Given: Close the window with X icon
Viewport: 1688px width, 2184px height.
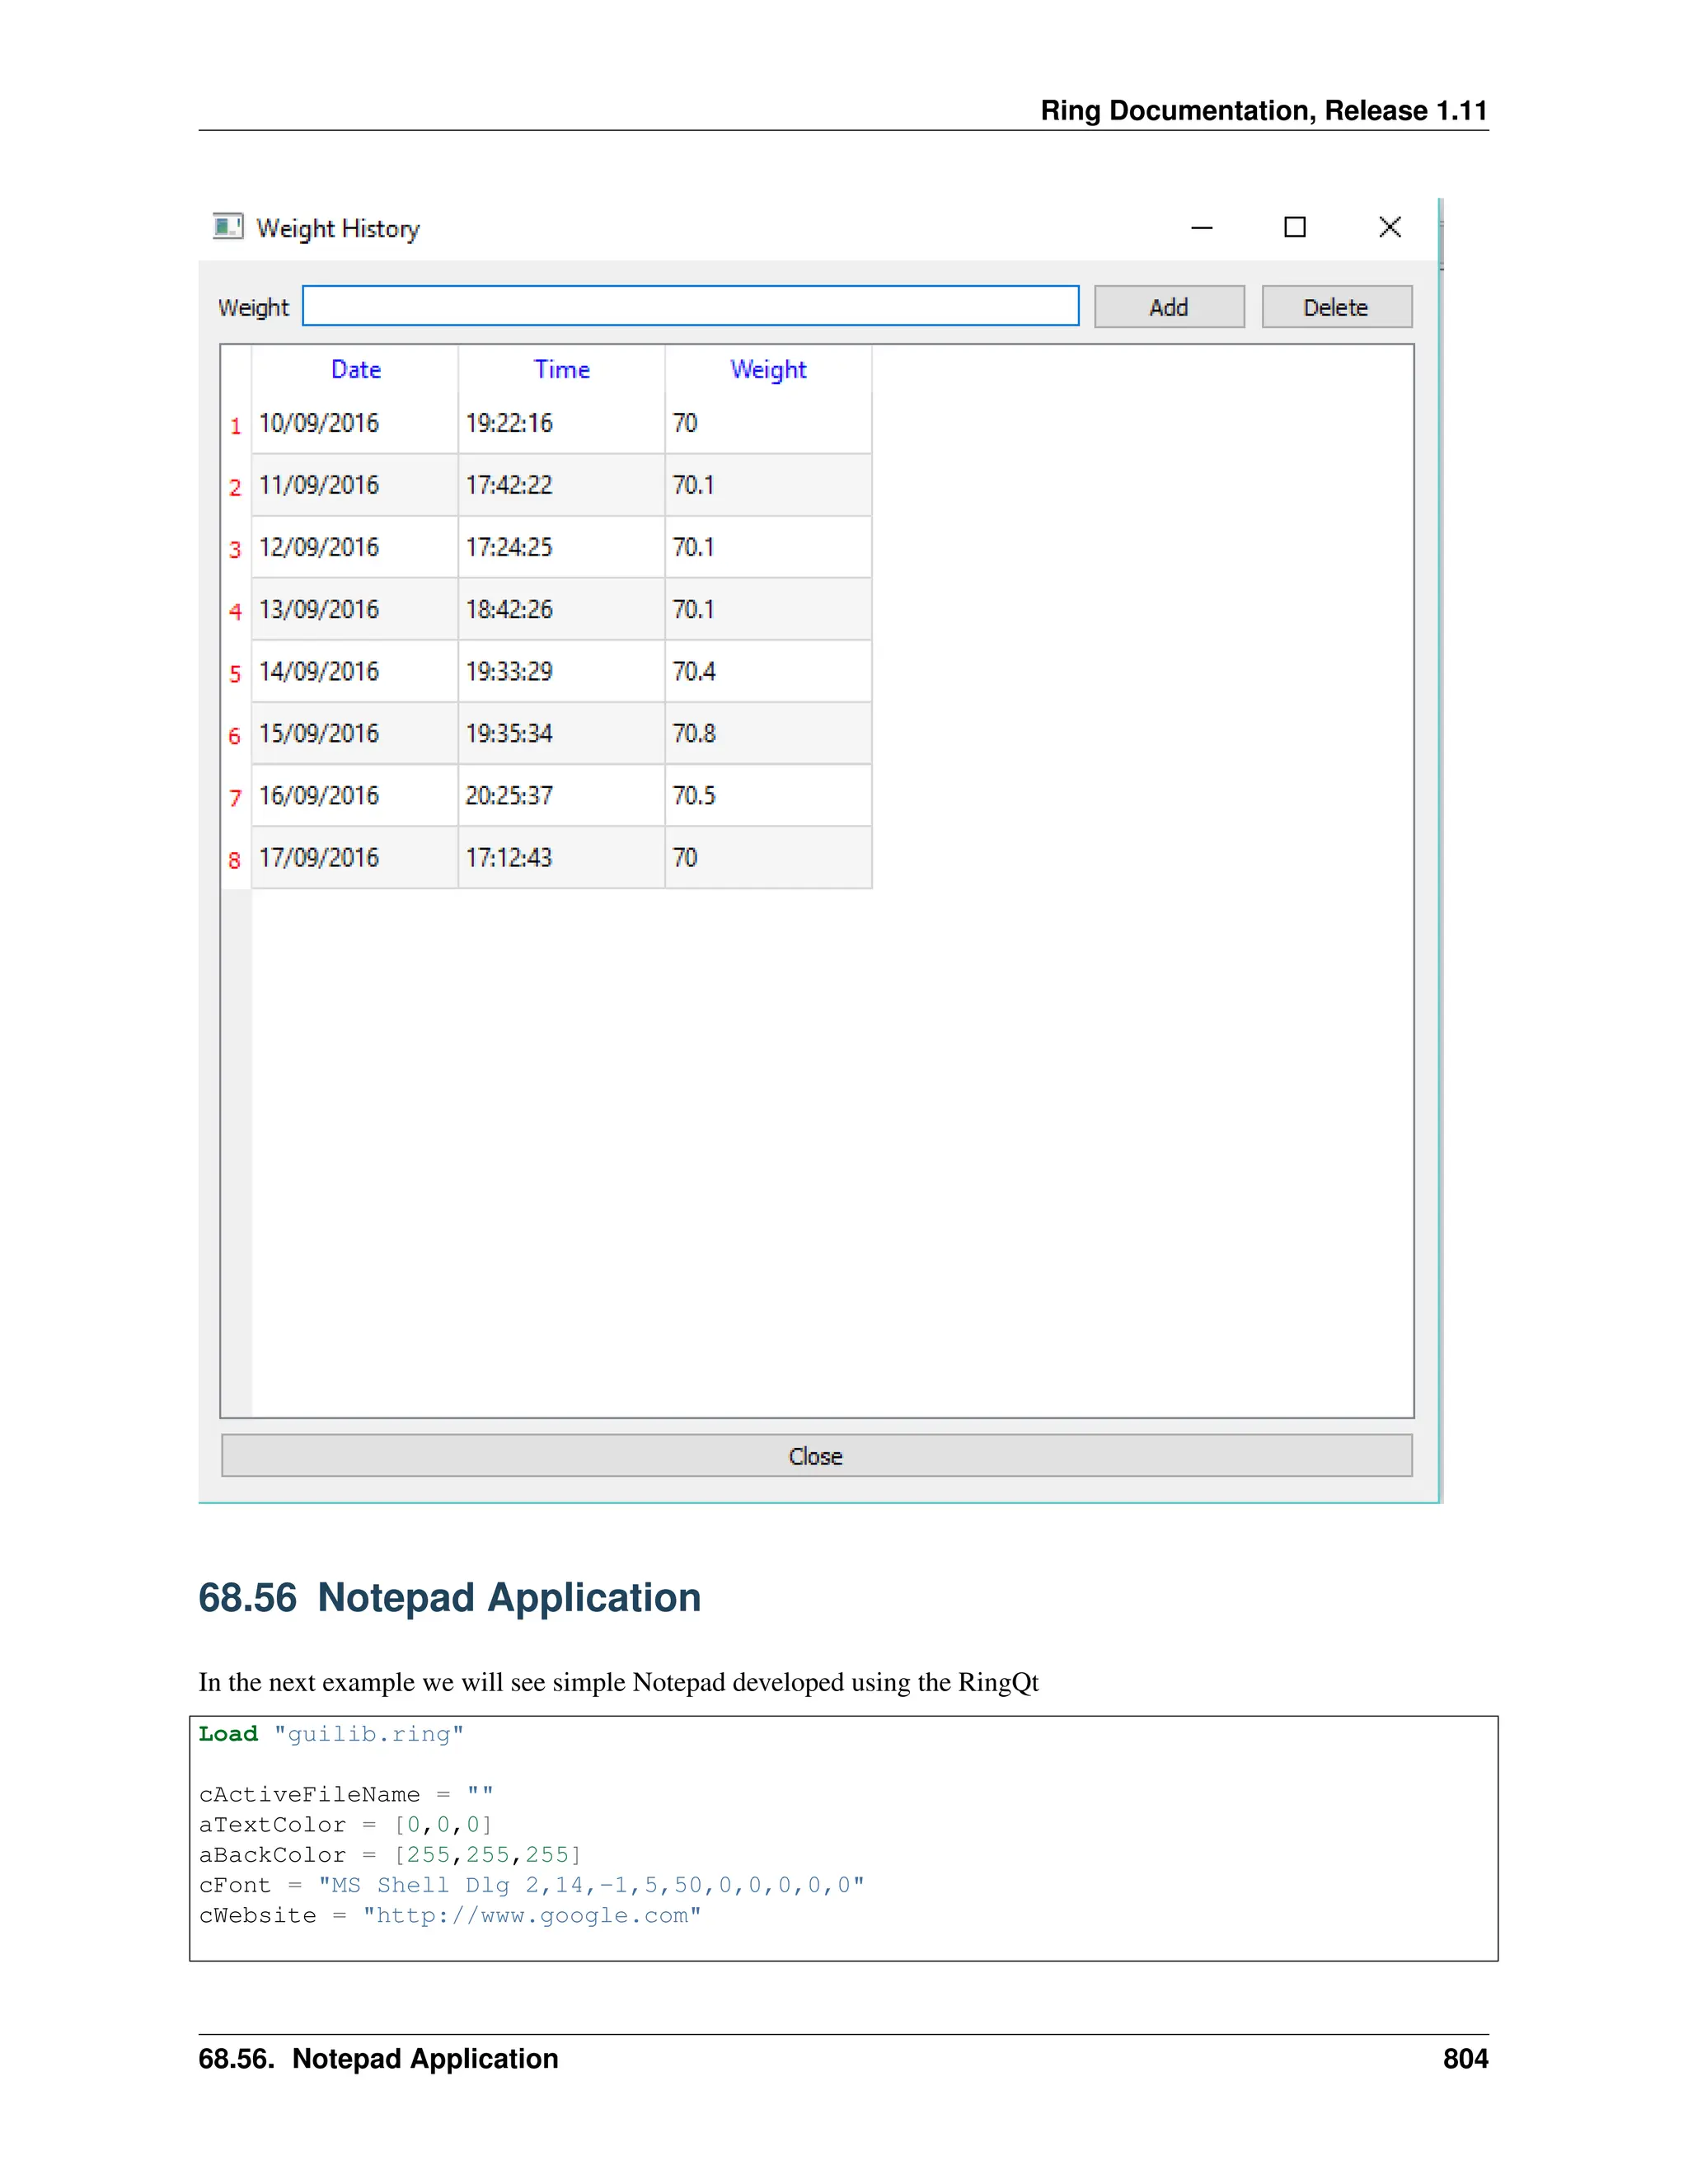Looking at the screenshot, I should click(1389, 228).
